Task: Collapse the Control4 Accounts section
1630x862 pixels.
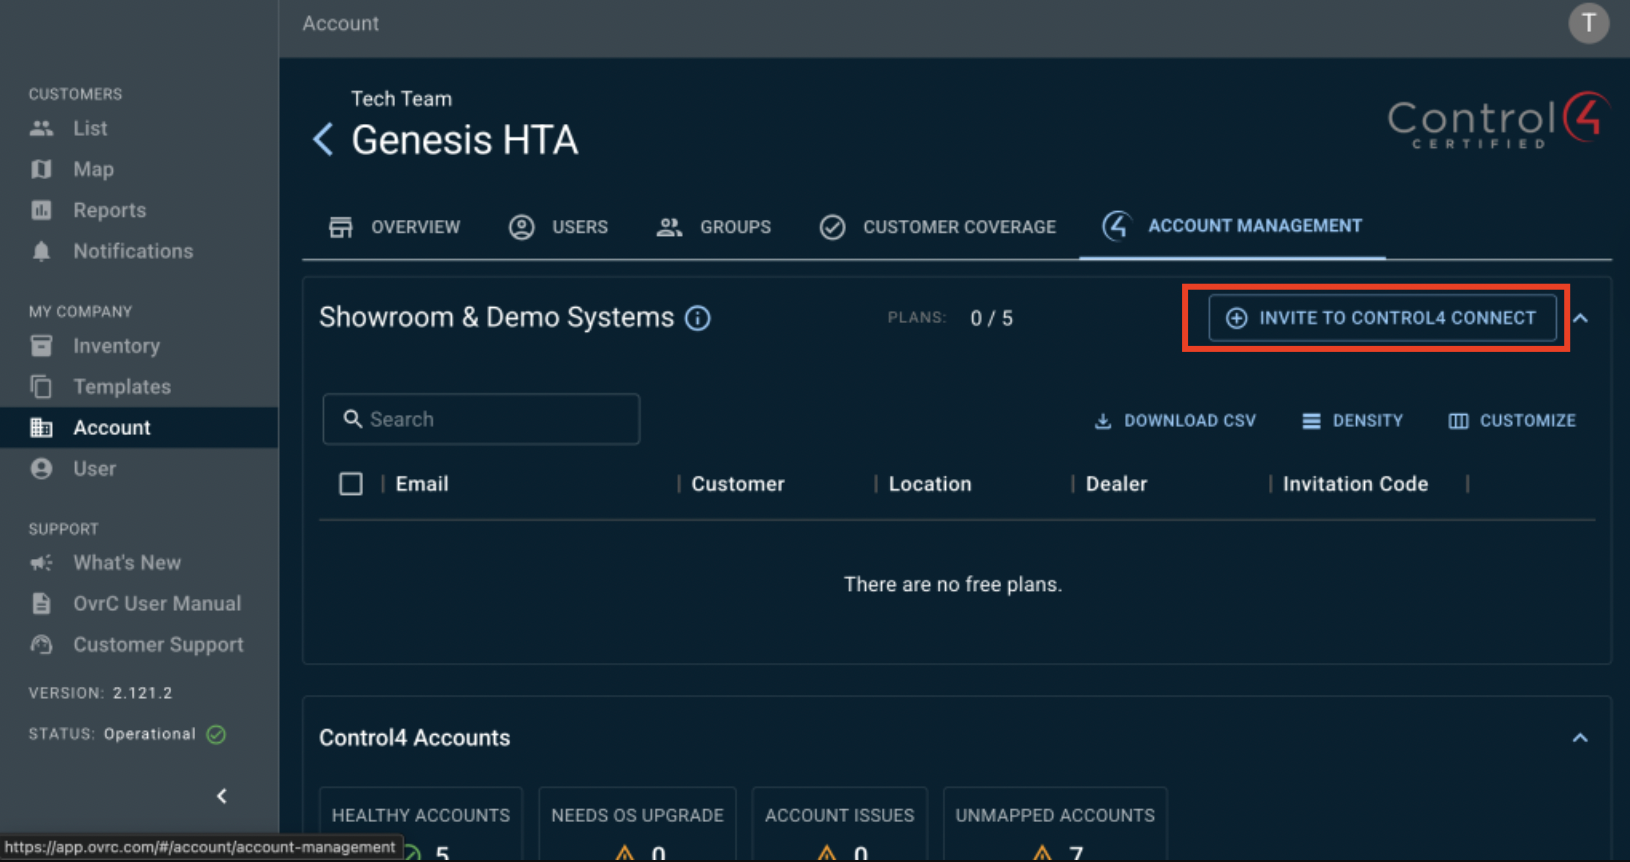Action: [x=1580, y=738]
